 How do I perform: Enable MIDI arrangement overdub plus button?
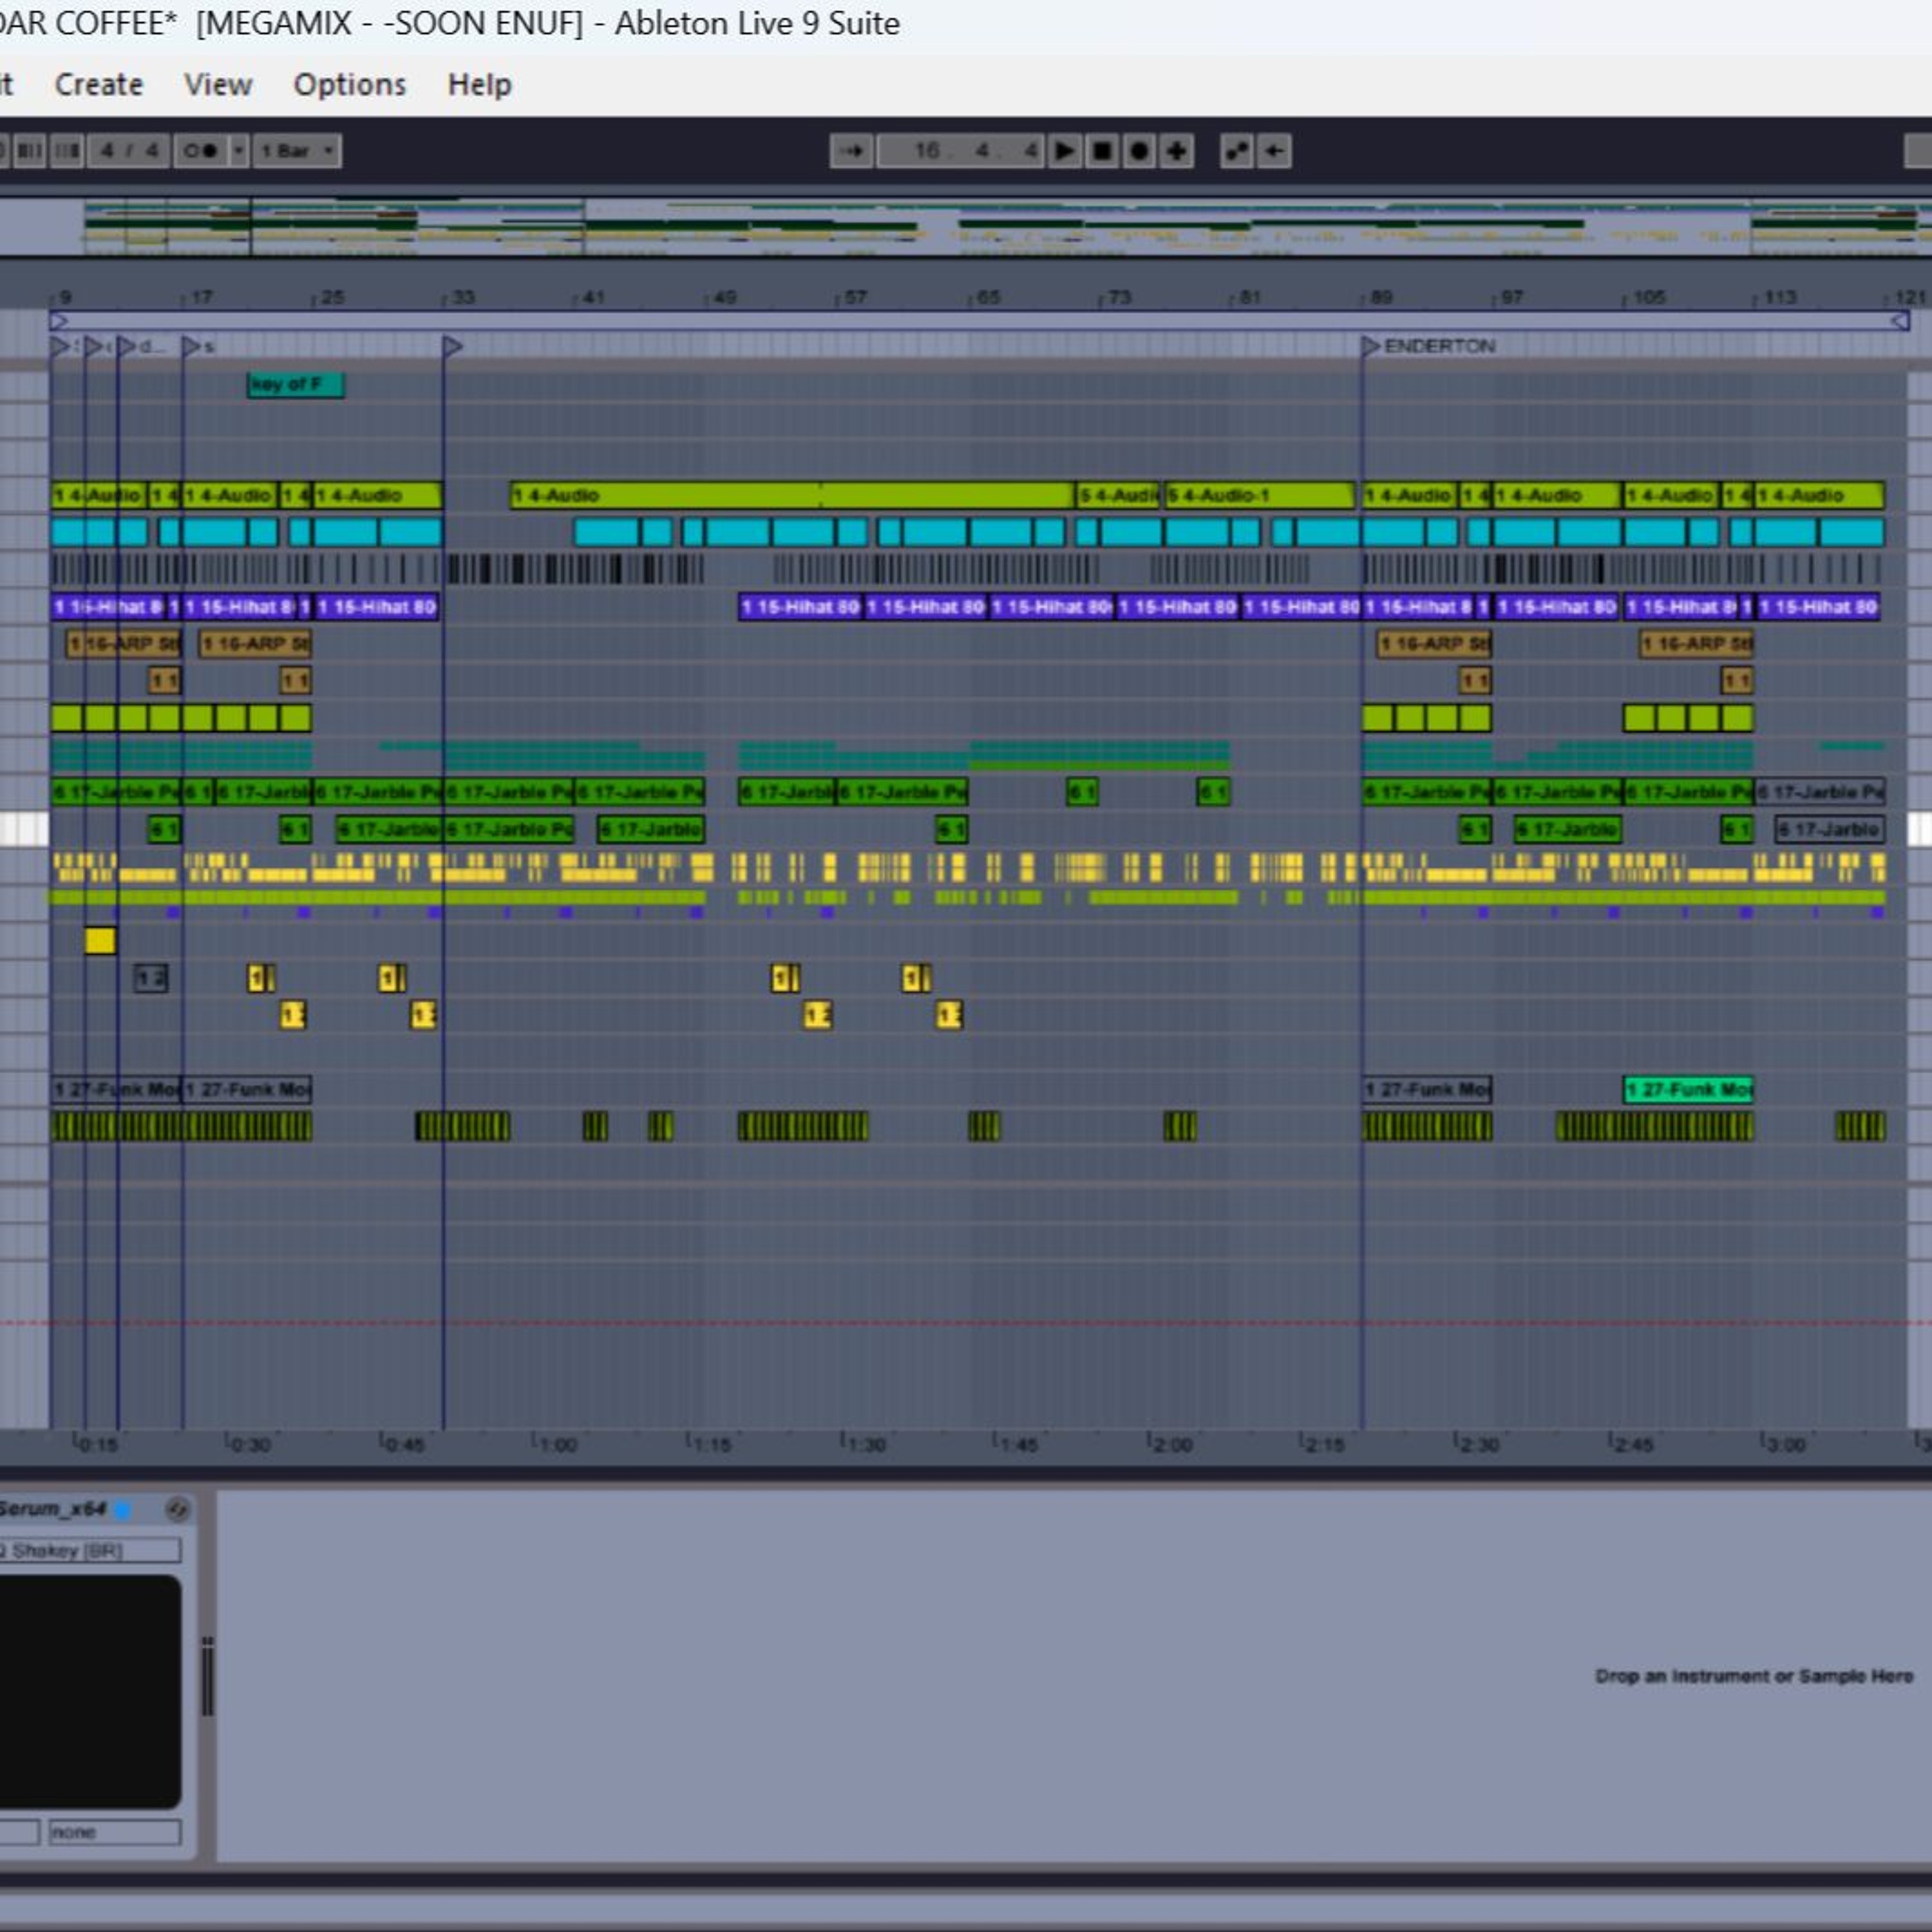point(1177,151)
